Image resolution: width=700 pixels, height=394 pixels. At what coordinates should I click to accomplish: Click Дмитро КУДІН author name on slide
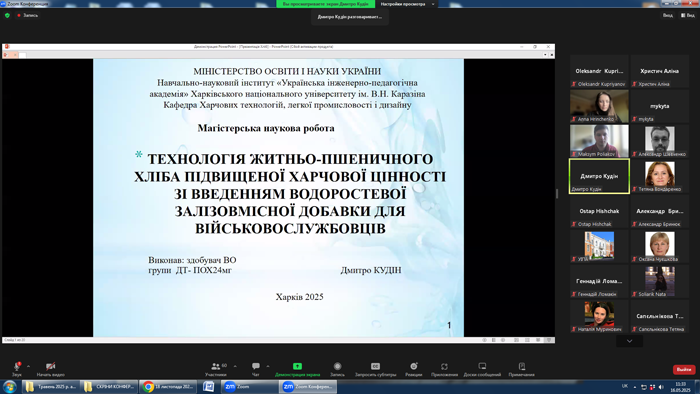(x=371, y=270)
